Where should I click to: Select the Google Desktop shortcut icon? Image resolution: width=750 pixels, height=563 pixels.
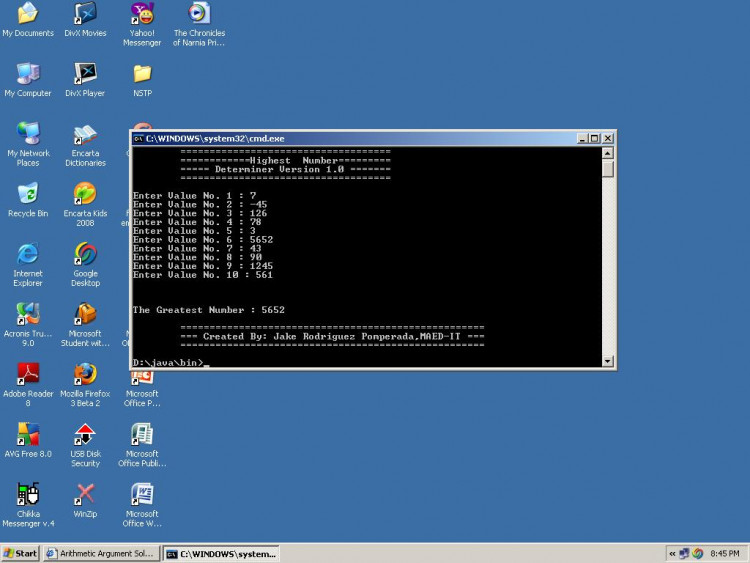tap(85, 254)
